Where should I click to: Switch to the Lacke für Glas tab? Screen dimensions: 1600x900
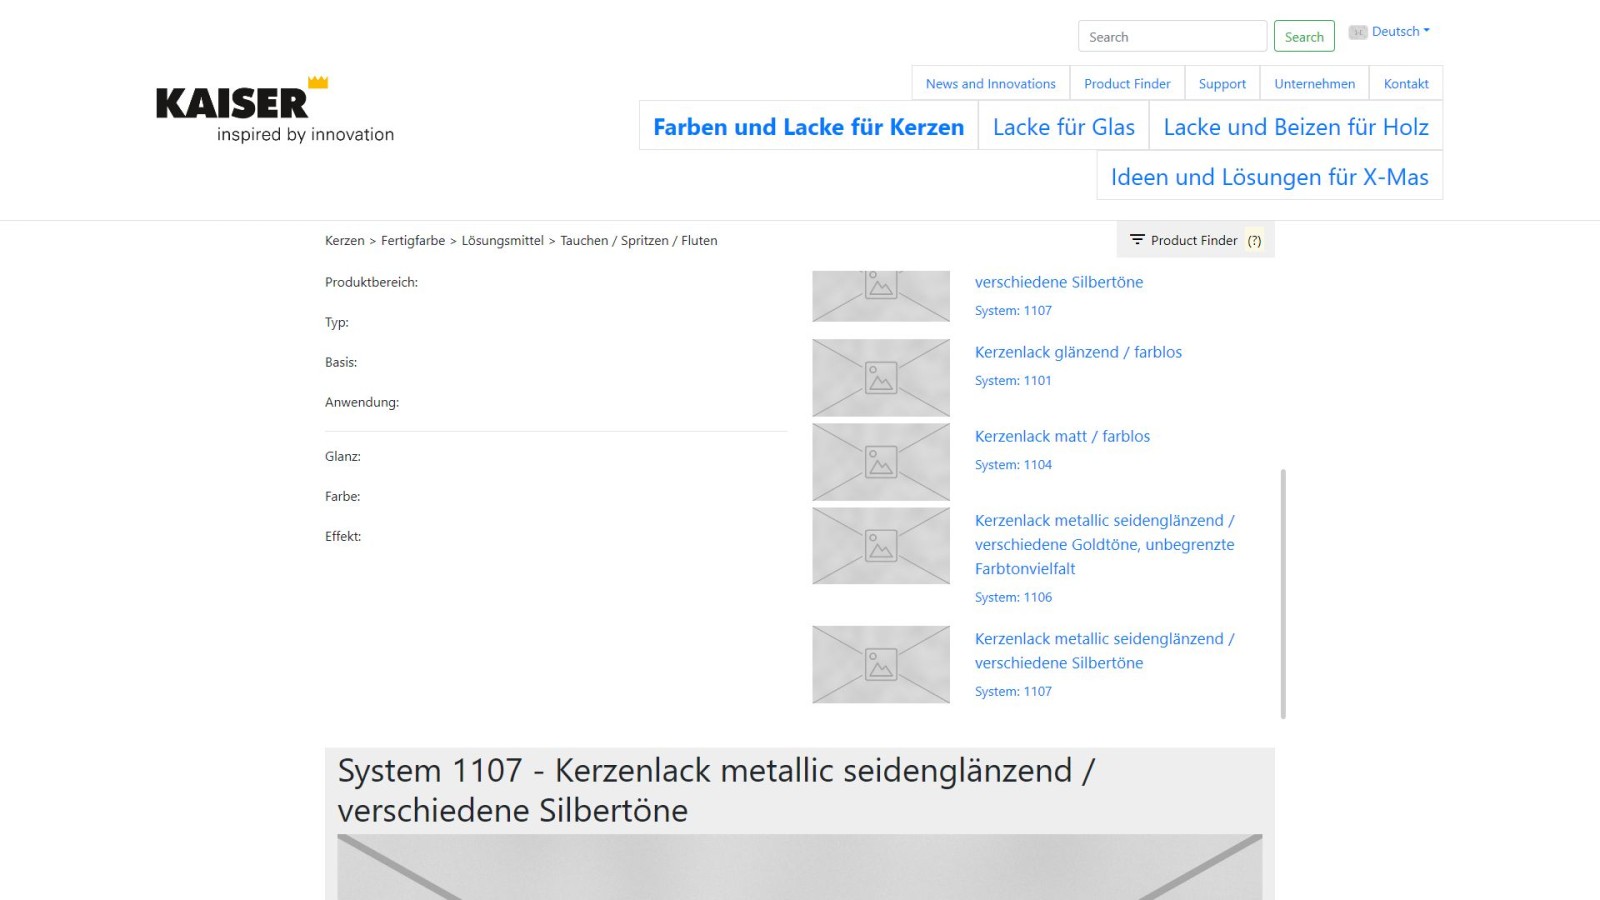(x=1063, y=127)
